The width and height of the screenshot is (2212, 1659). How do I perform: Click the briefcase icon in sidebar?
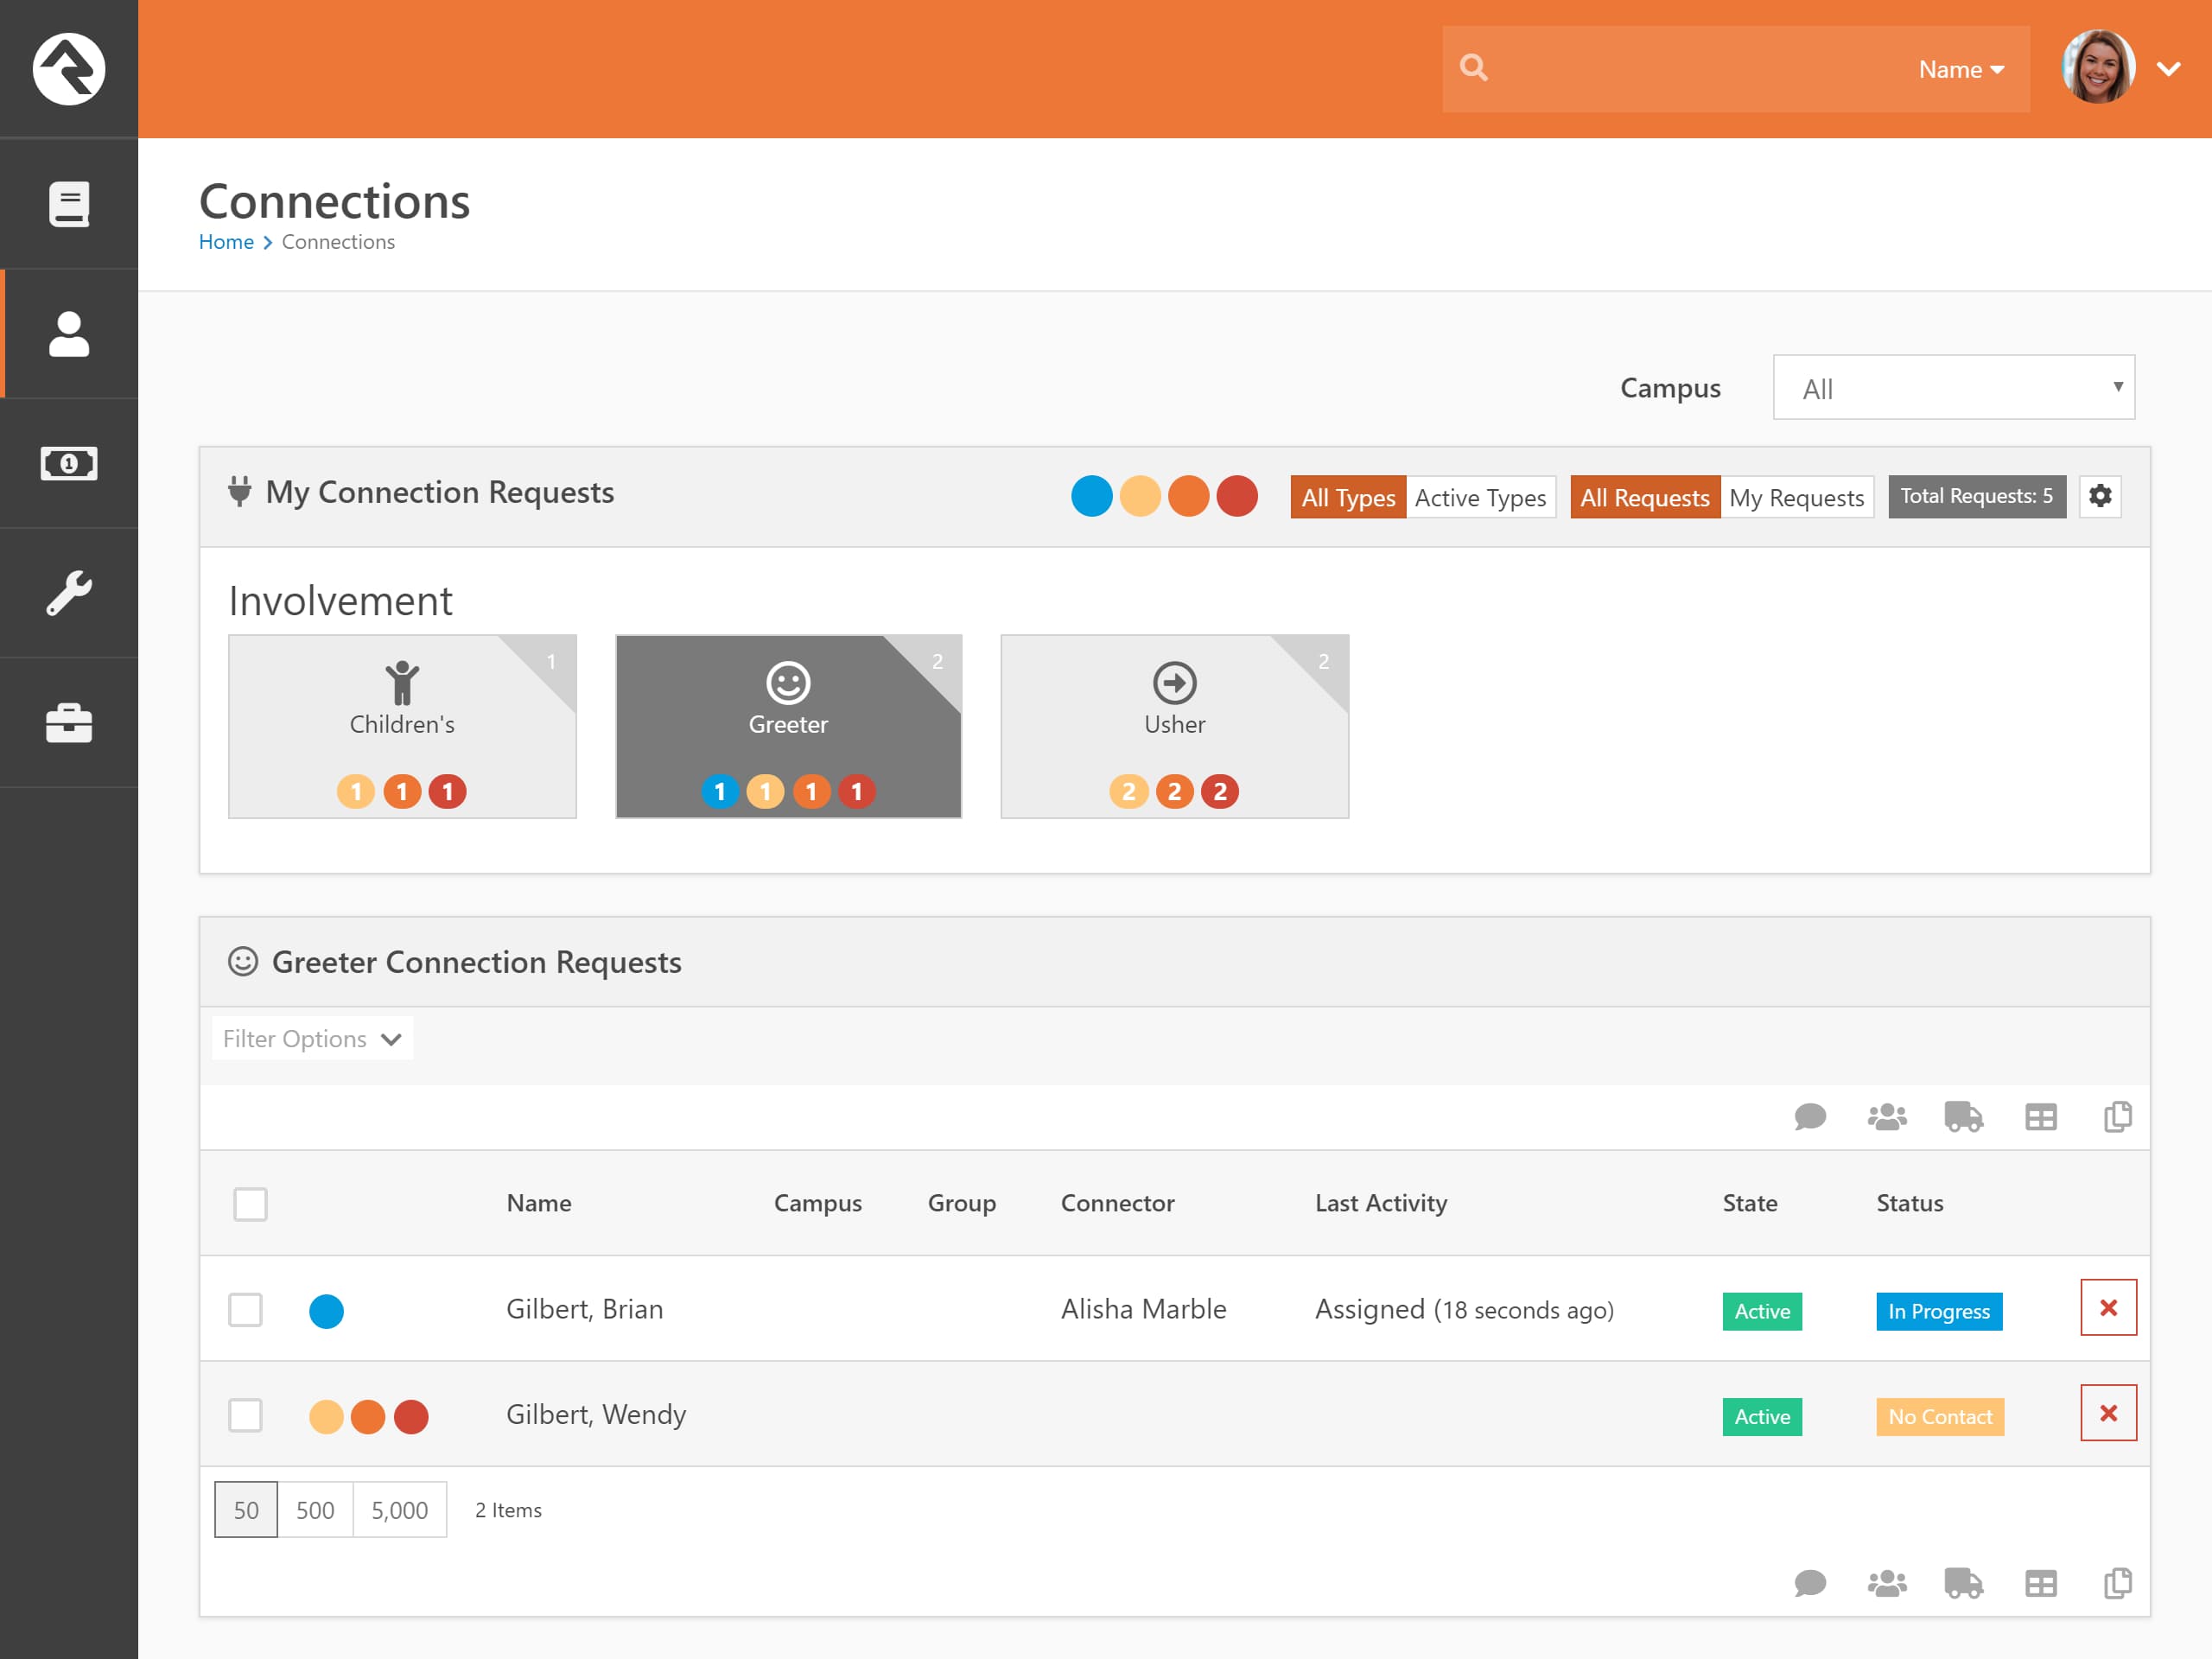68,723
